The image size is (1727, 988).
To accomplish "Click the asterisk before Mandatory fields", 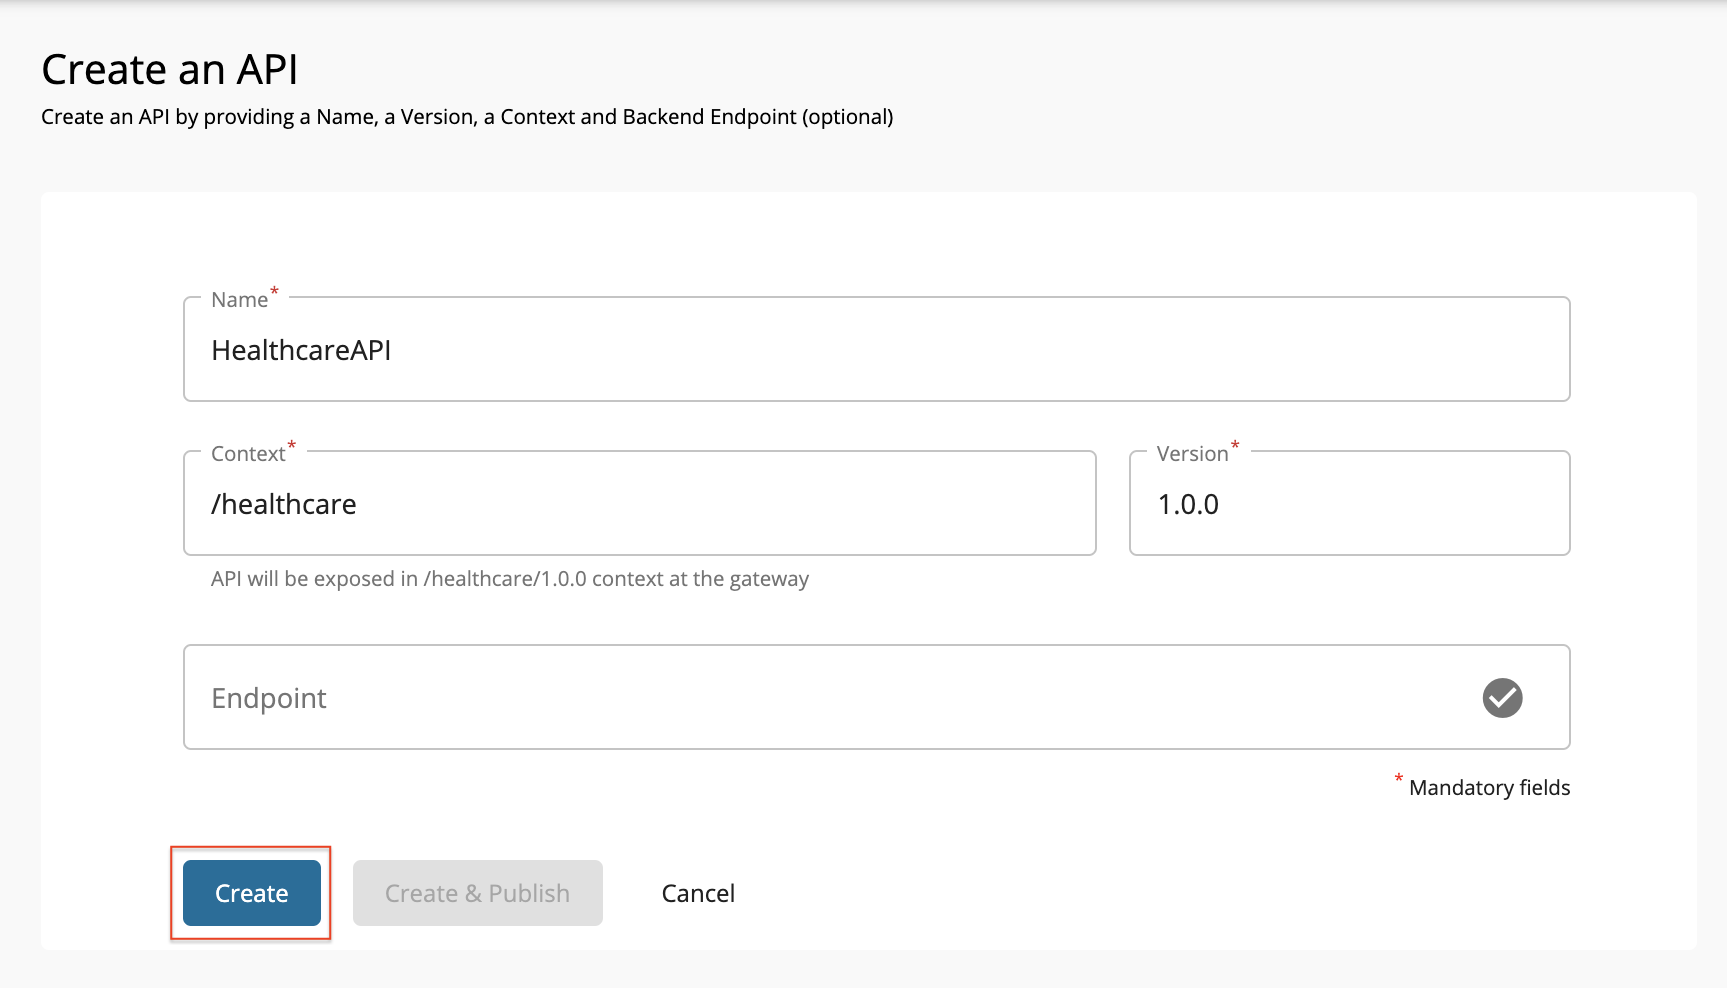I will pyautogui.click(x=1398, y=779).
